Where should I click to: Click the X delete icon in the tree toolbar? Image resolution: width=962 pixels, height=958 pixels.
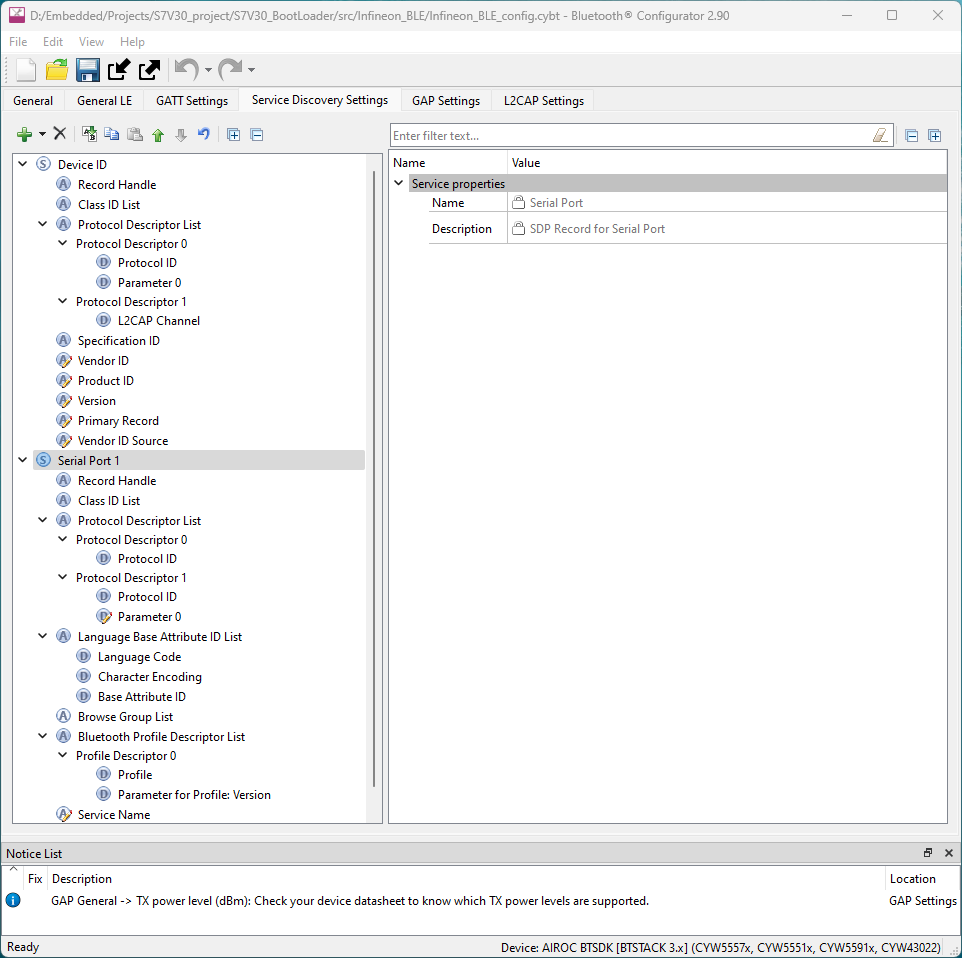click(x=60, y=133)
